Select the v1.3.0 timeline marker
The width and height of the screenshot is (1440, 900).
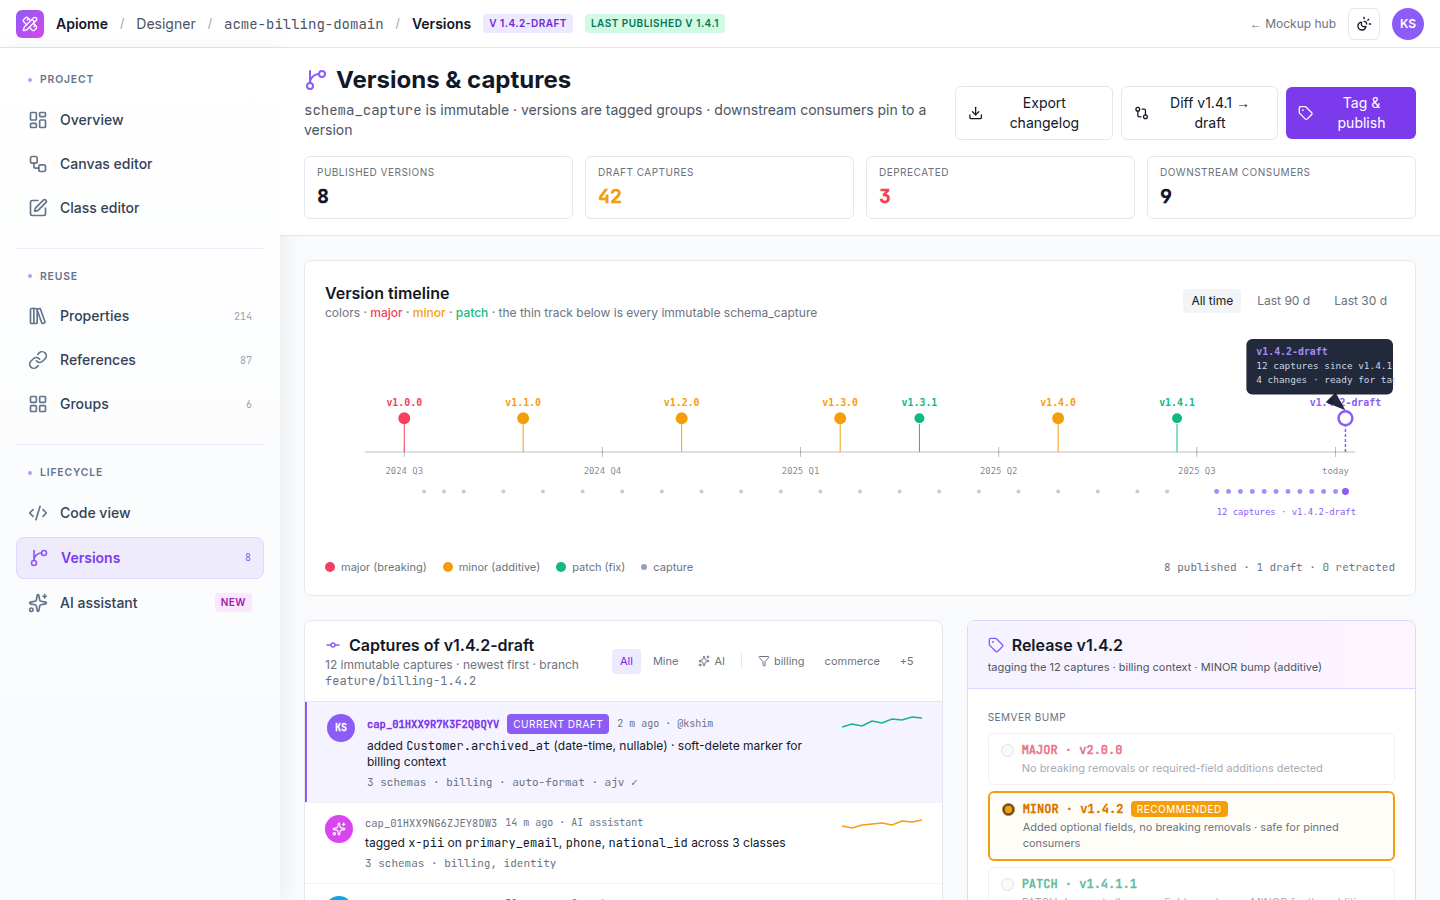point(840,418)
